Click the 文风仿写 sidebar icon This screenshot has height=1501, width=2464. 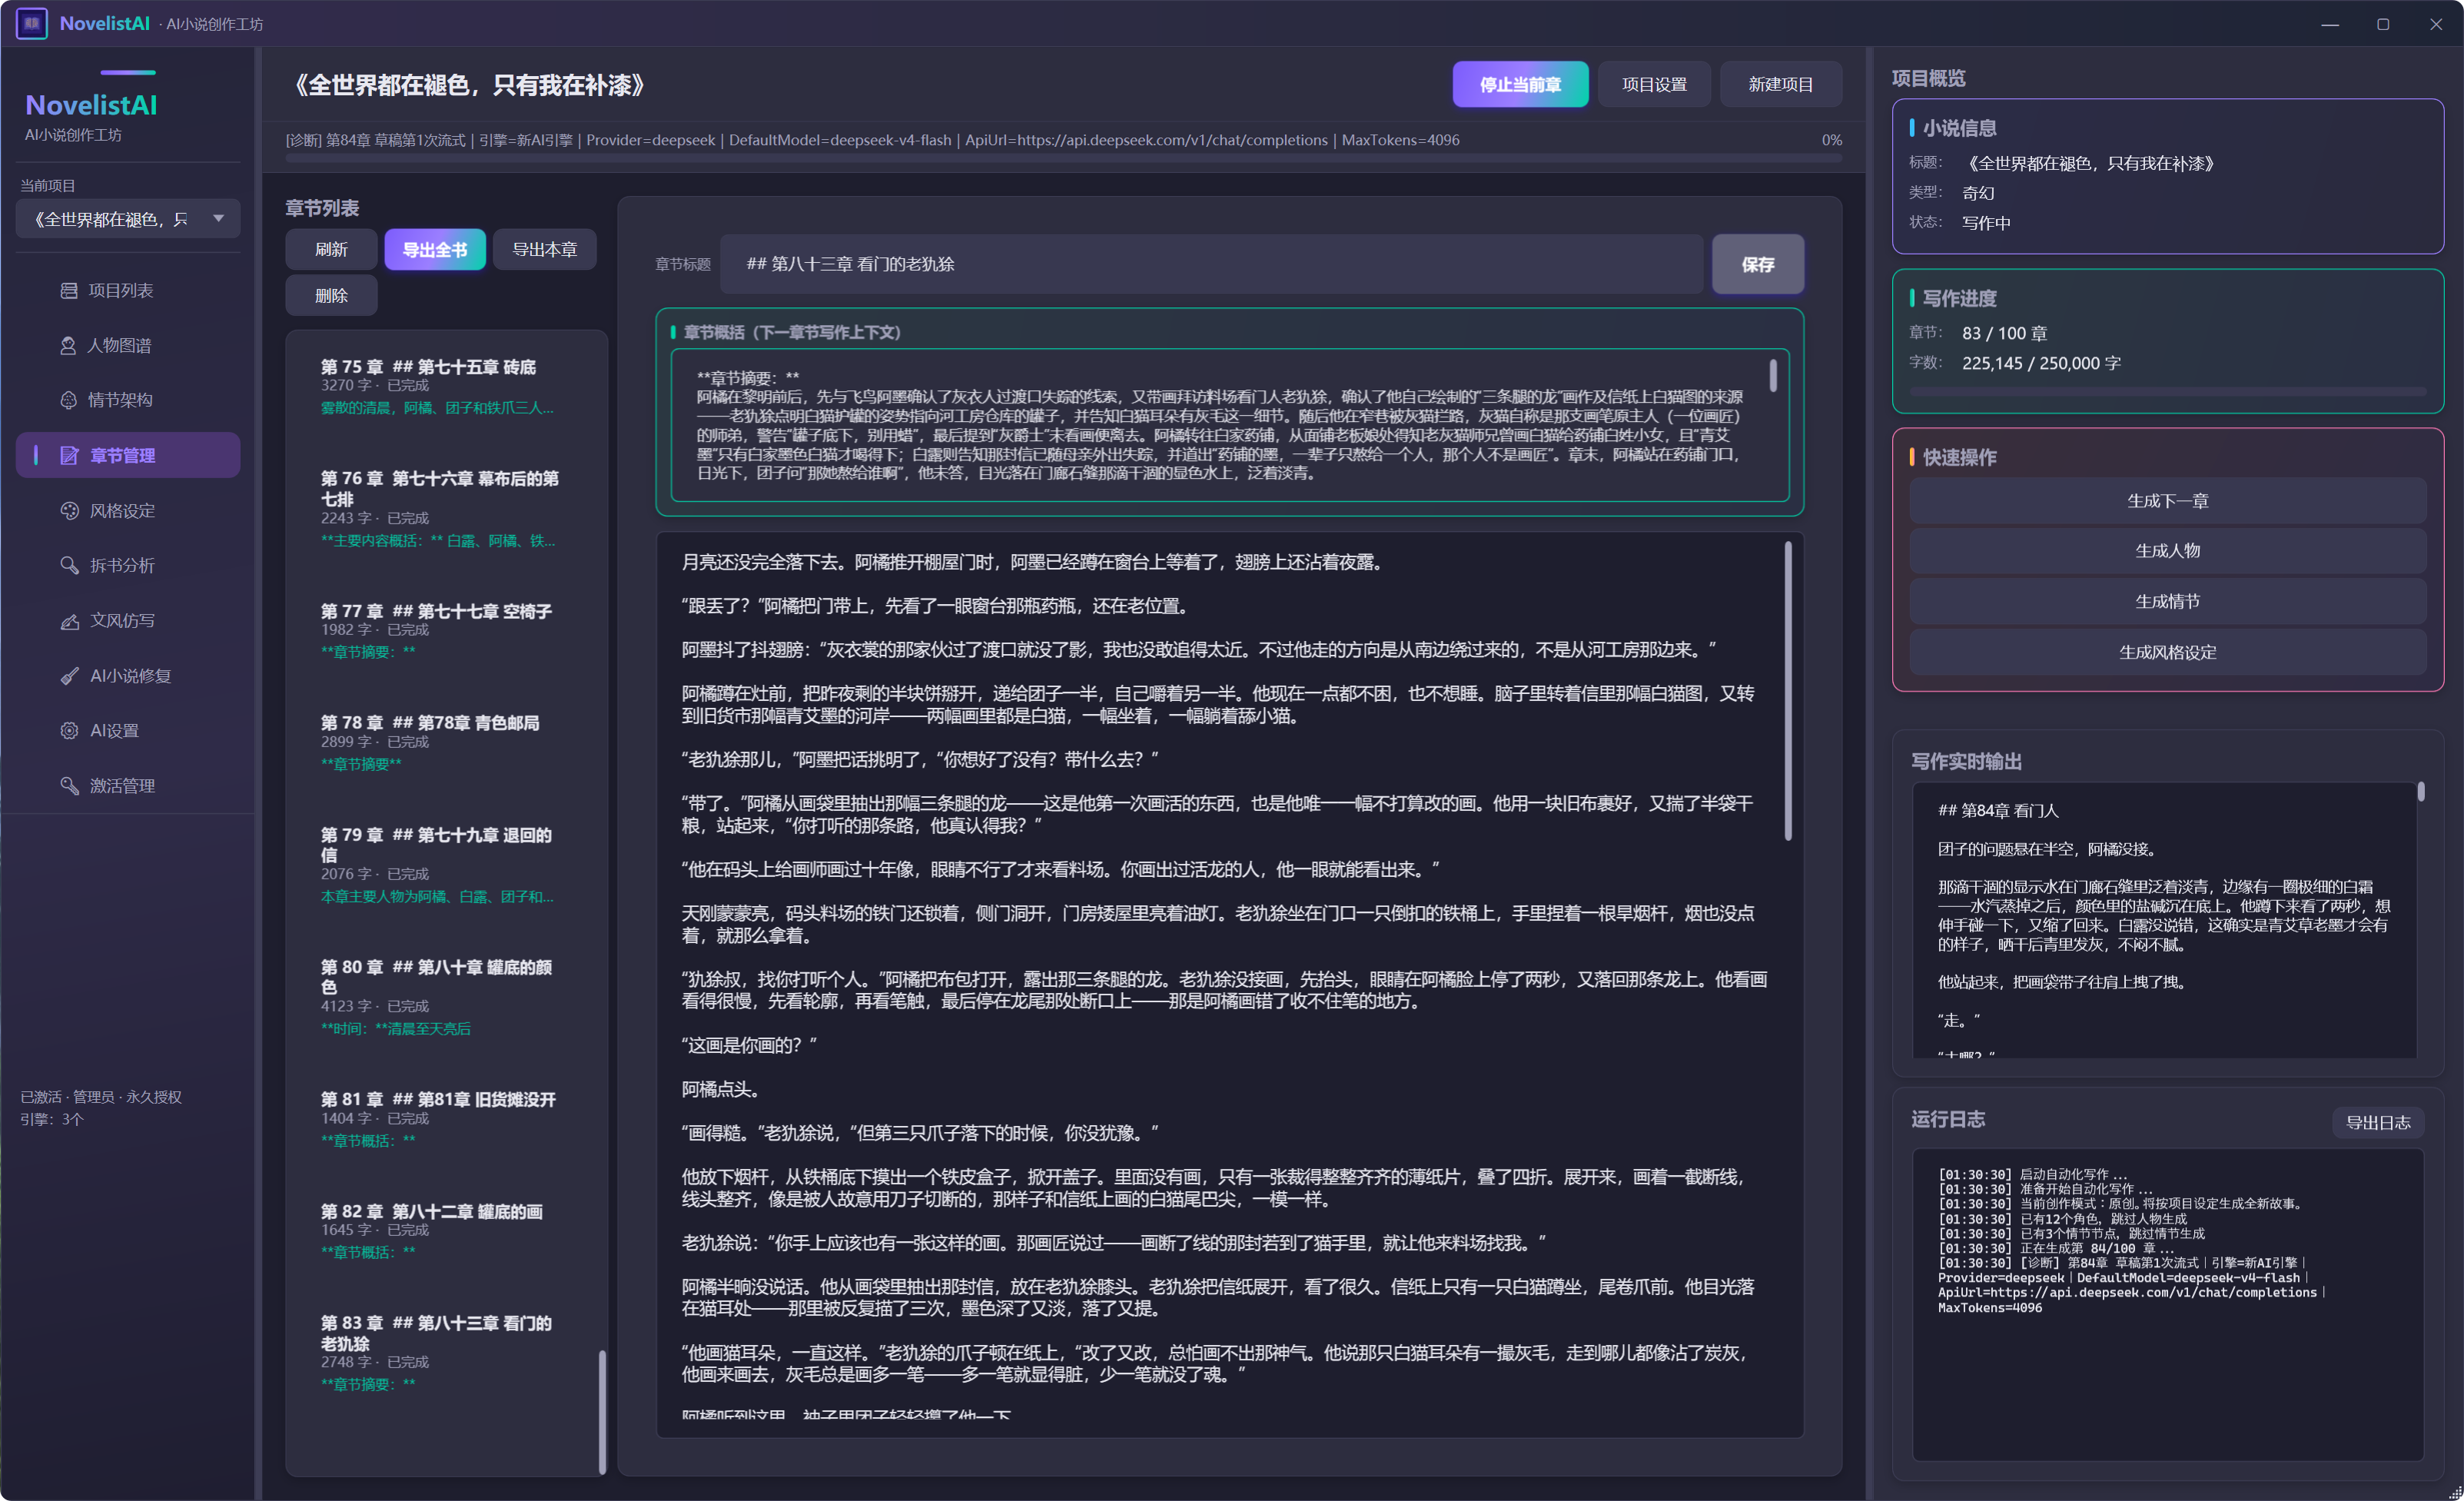69,620
